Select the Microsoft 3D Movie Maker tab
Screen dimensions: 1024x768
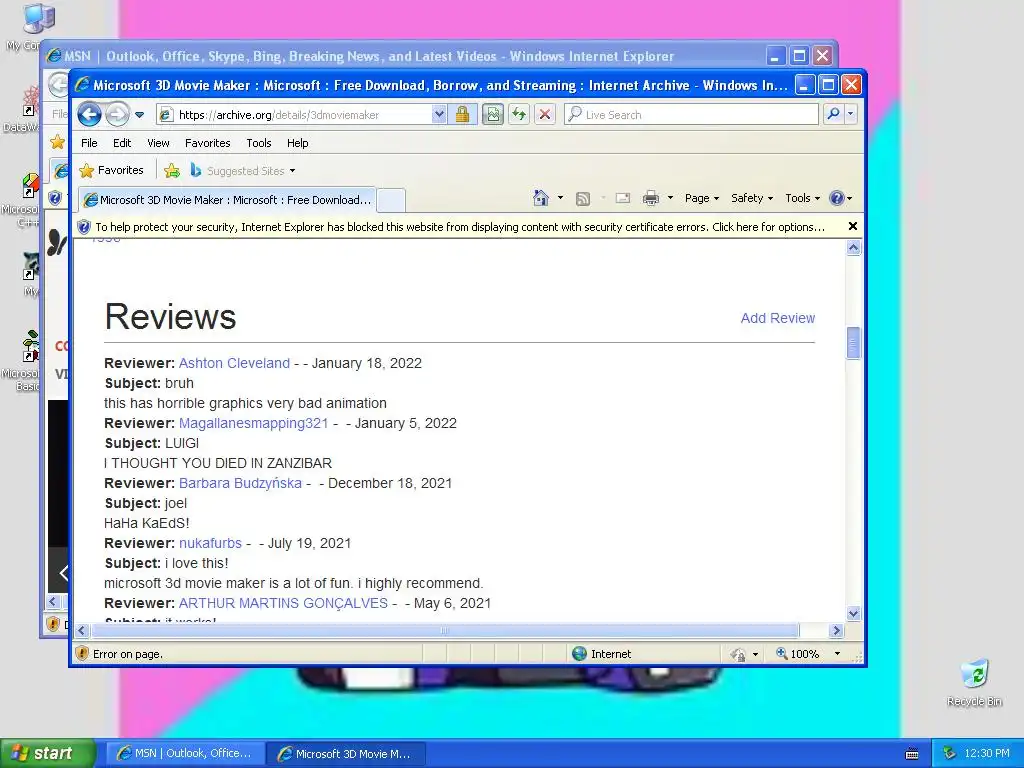[x=228, y=200]
